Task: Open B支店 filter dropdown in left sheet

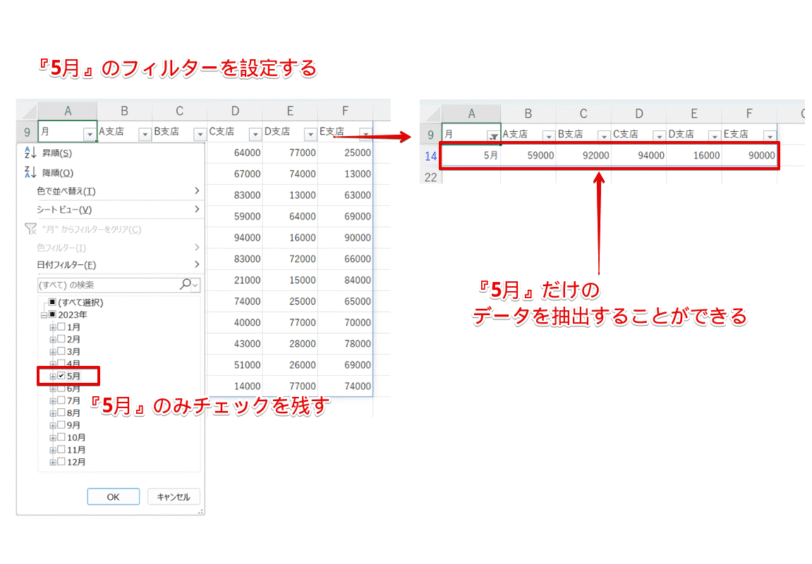Action: tap(200, 134)
